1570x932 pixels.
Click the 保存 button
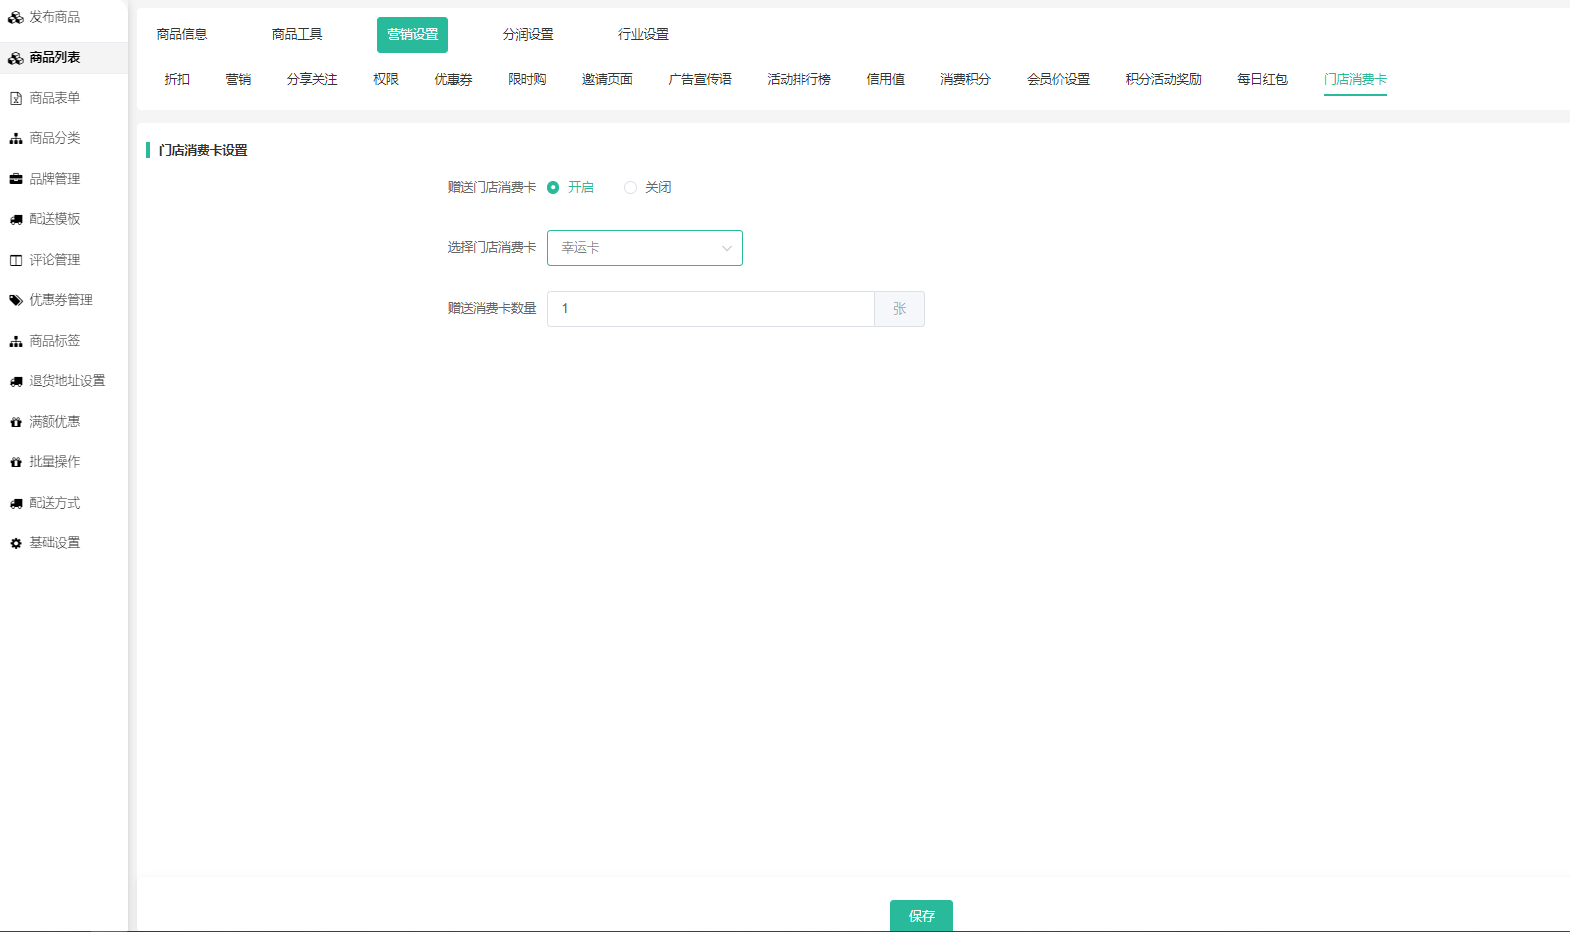pos(921,915)
